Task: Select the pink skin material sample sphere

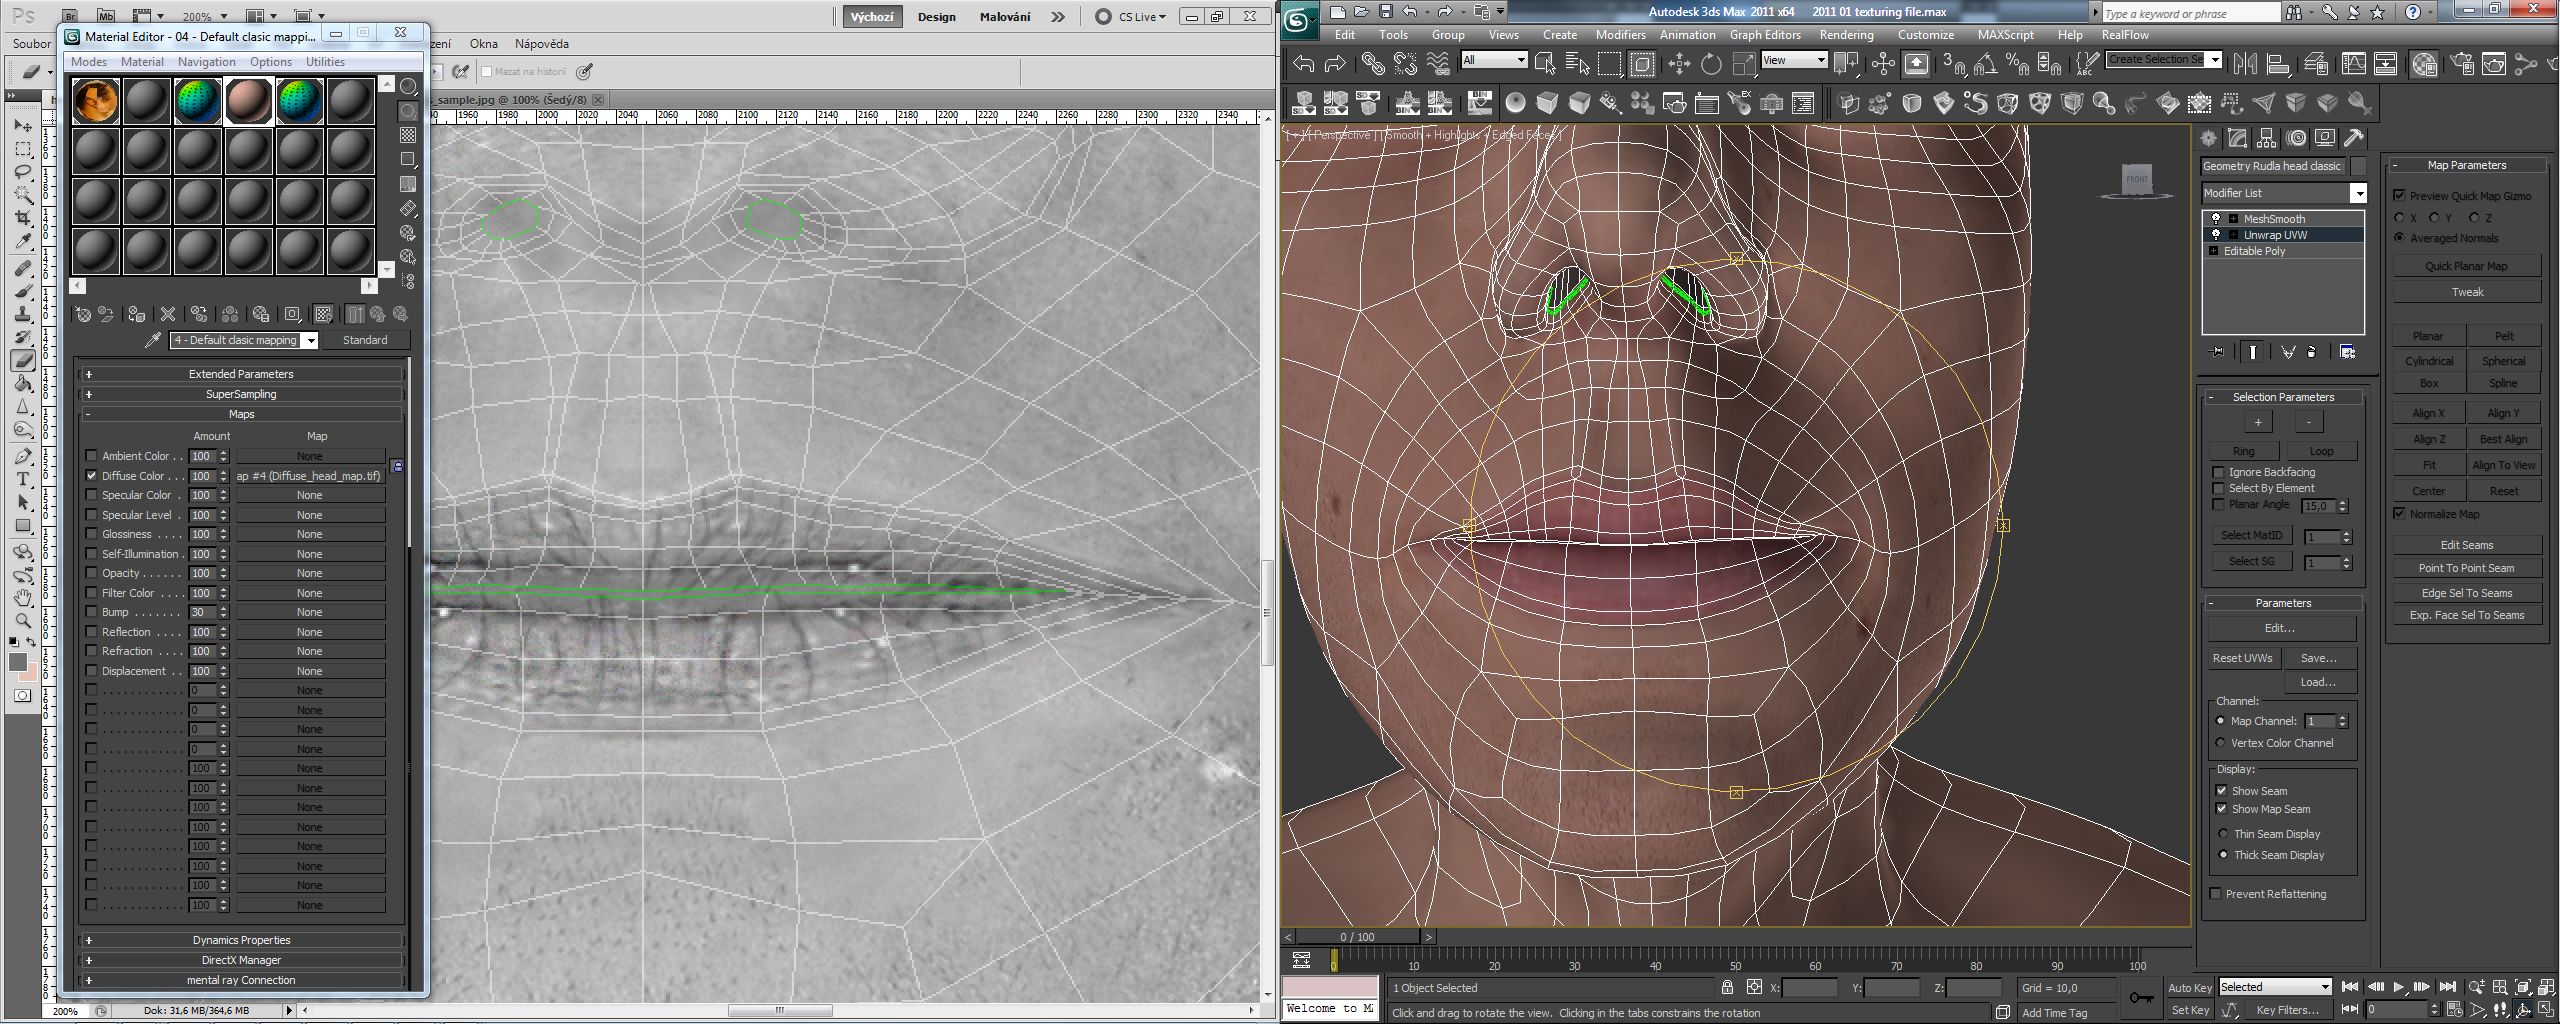Action: (248, 101)
